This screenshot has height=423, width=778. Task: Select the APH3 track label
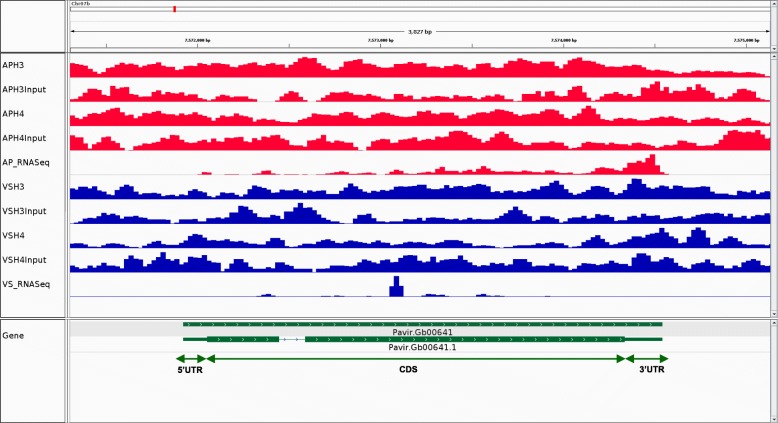(x=13, y=65)
